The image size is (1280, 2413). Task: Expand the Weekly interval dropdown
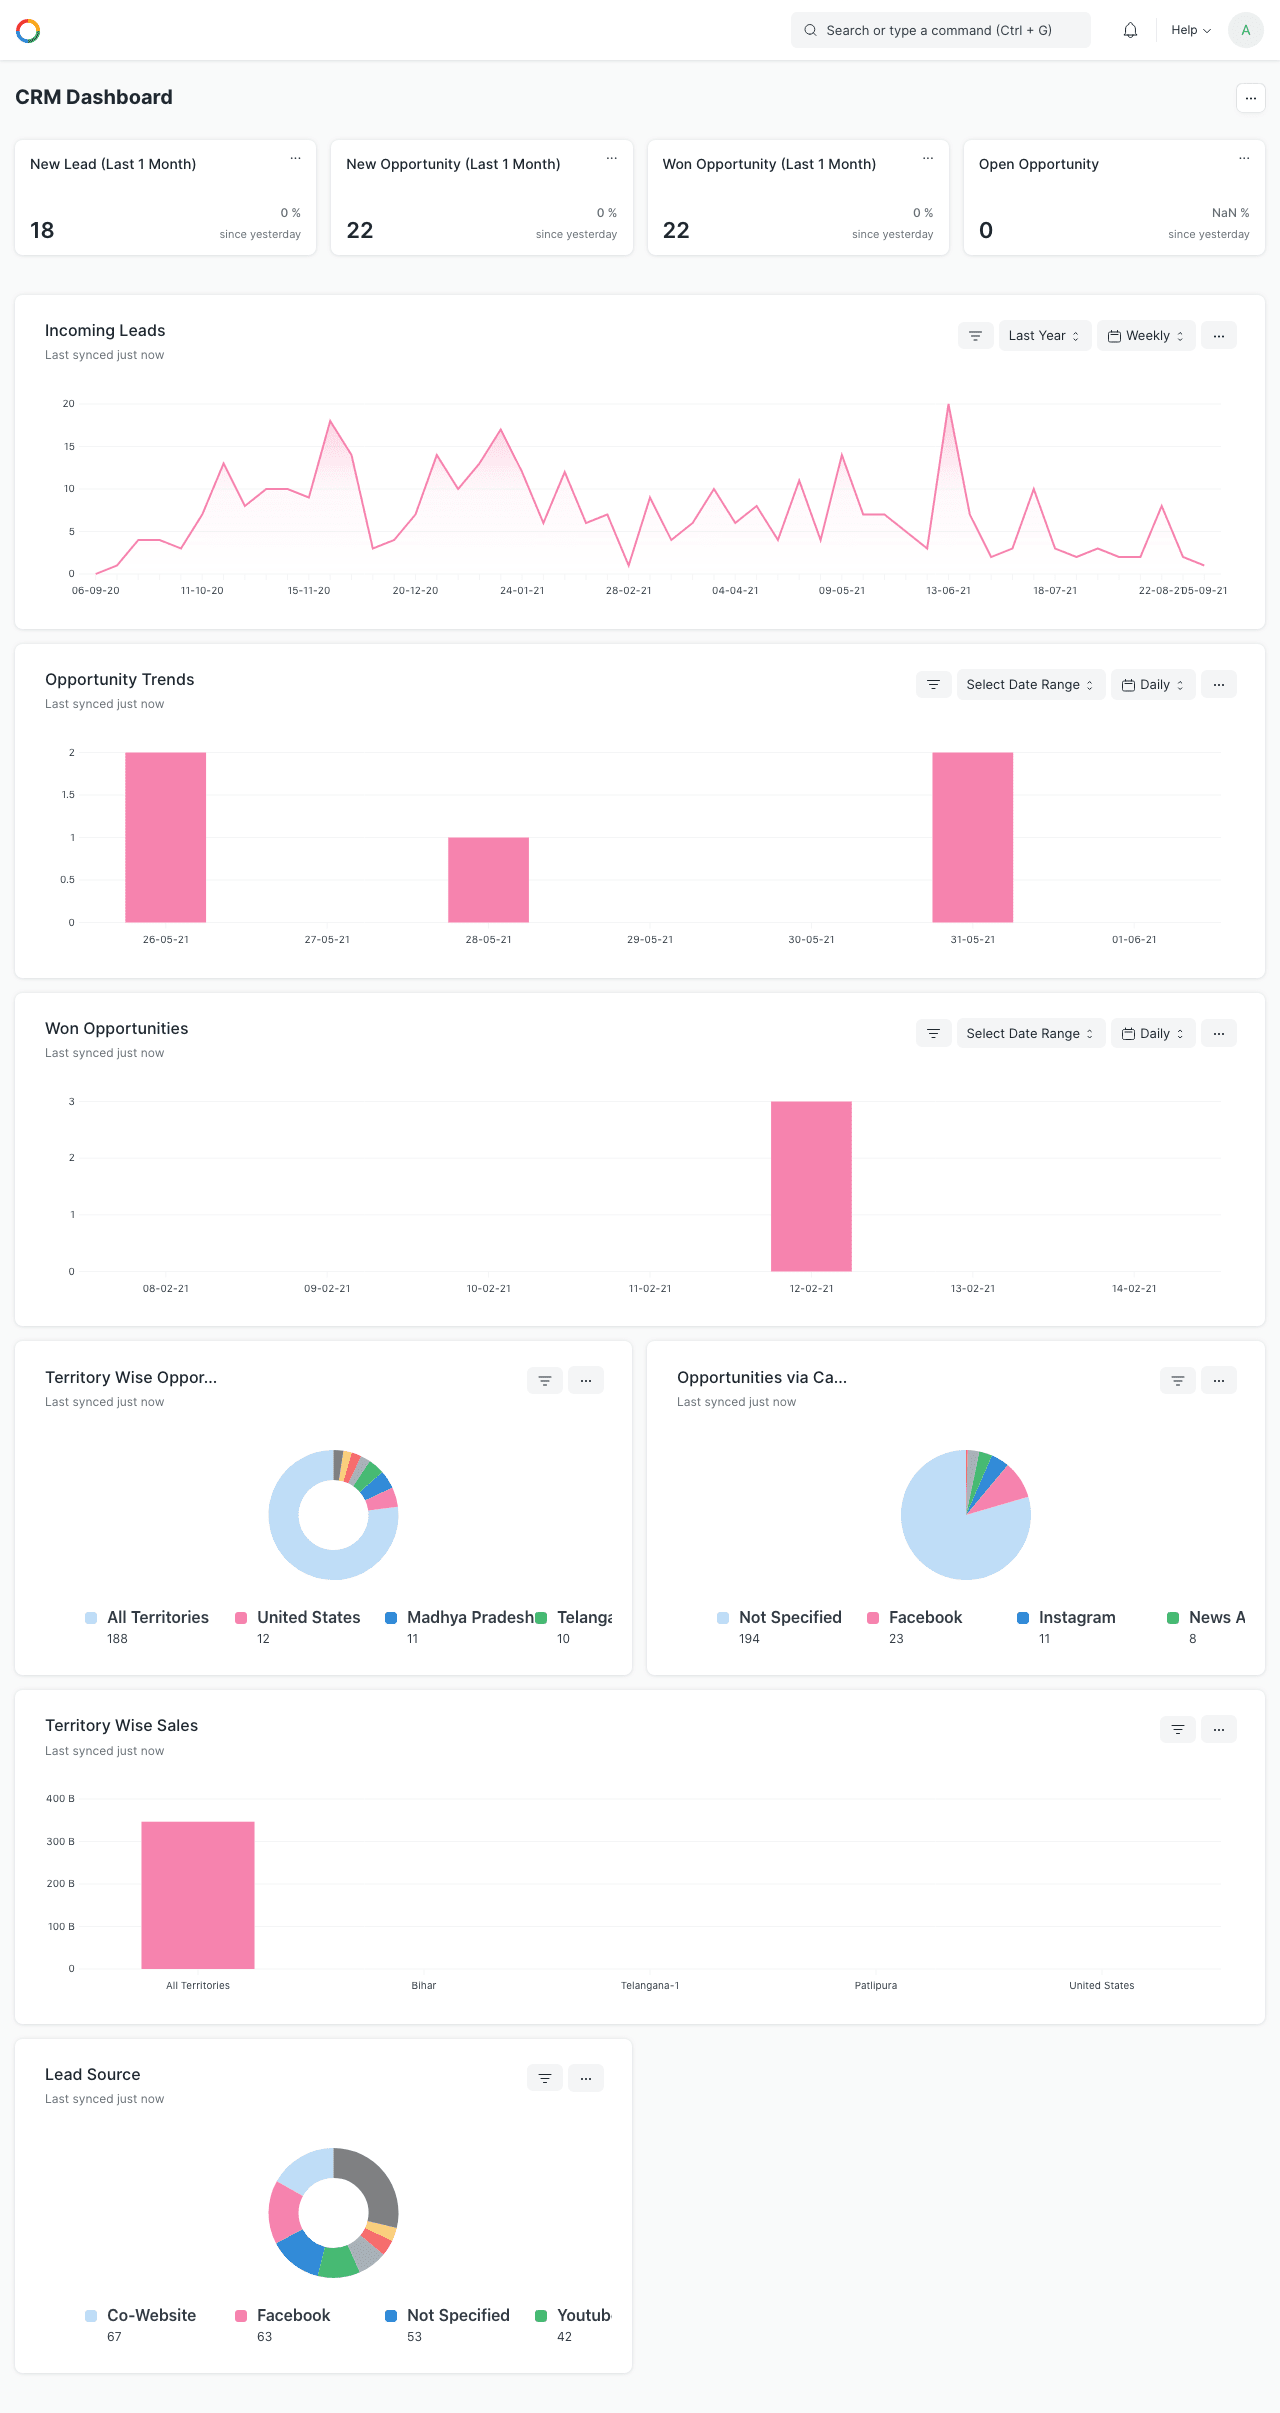point(1146,336)
